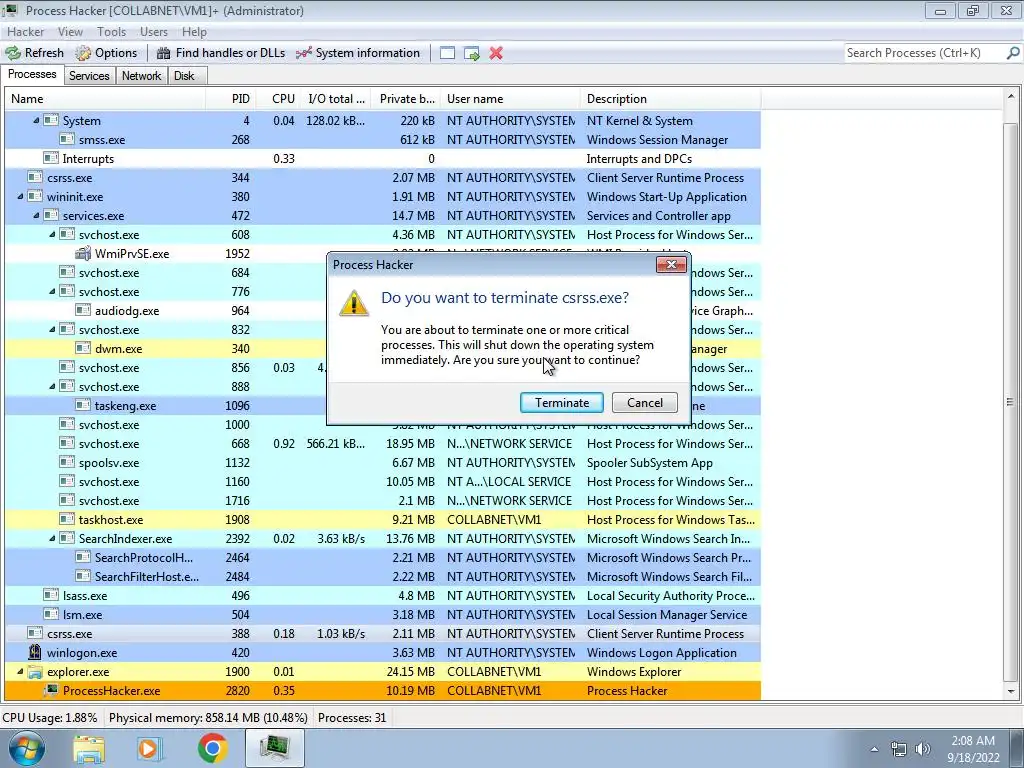Collapse the SearchIndexer.exe tree node
The image size is (1024, 768).
point(52,539)
